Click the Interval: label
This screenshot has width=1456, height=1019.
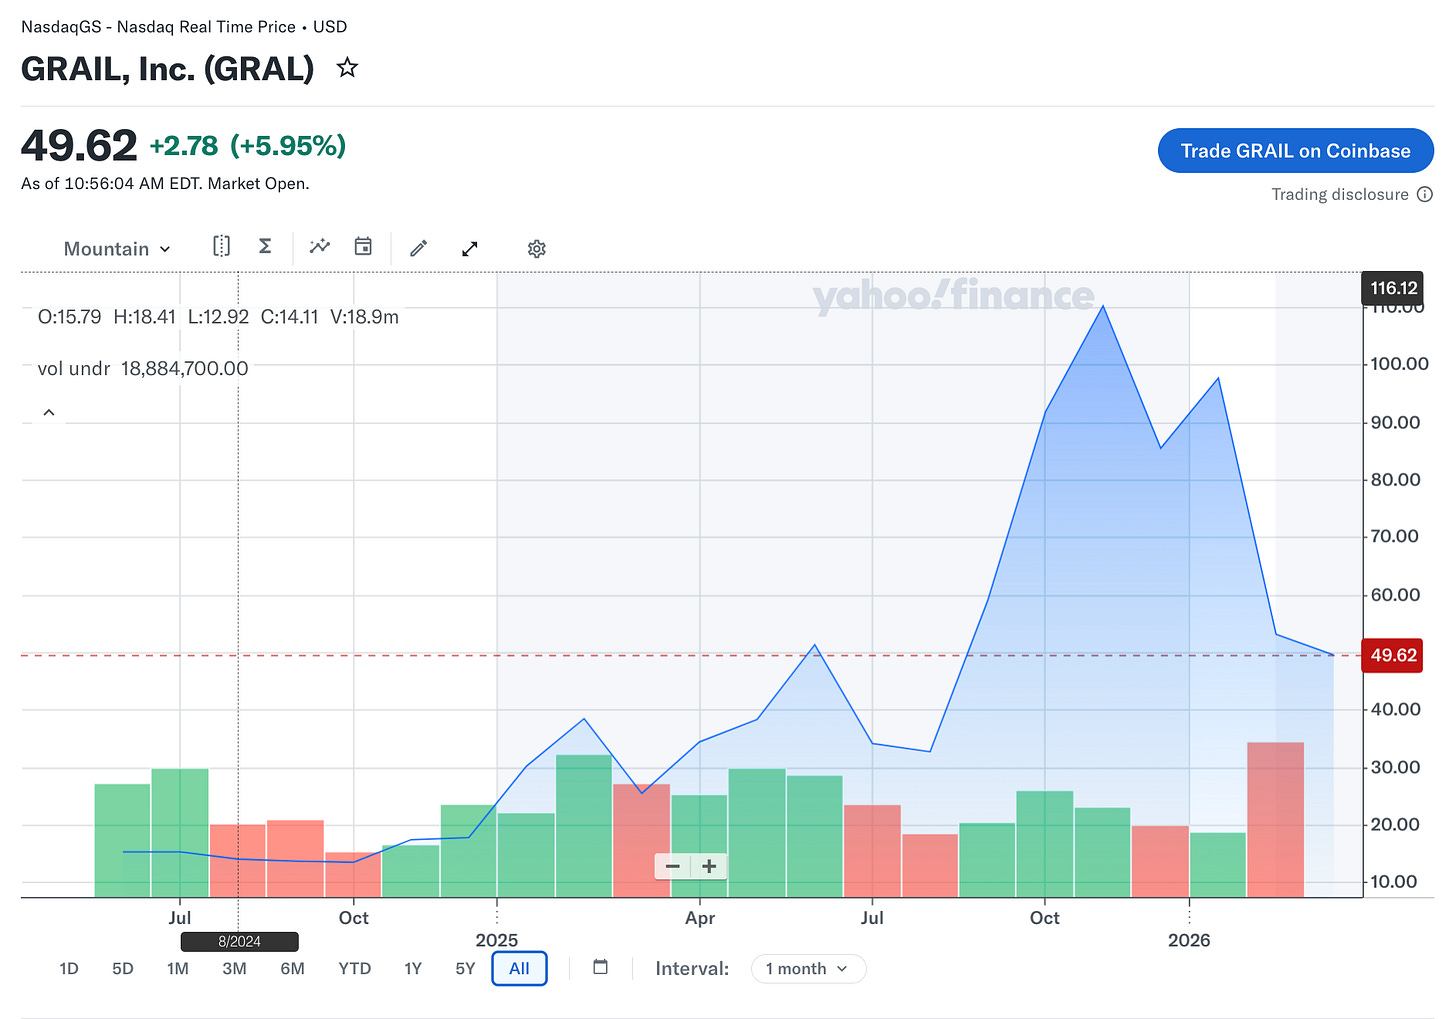[x=692, y=968]
